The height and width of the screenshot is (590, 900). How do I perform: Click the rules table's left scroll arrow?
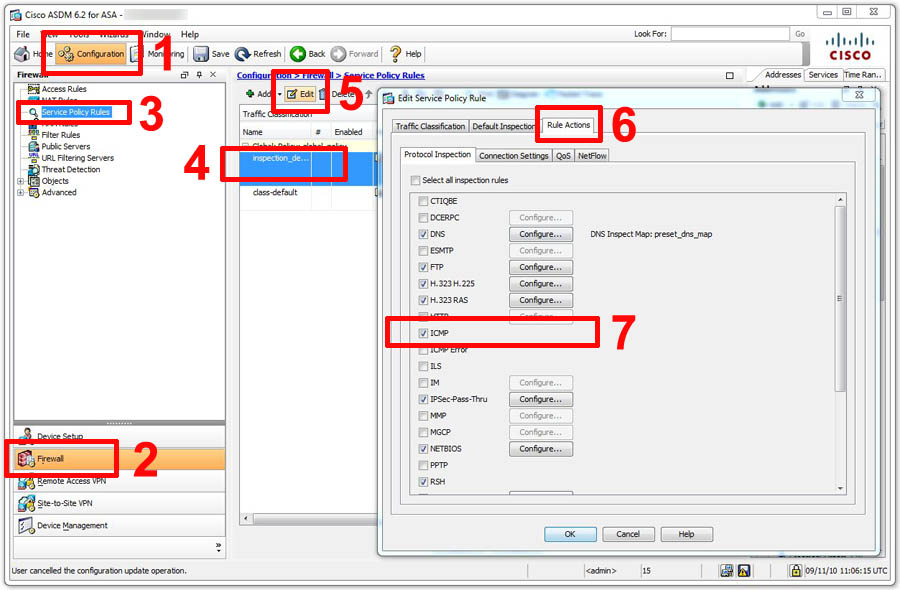pyautogui.click(x=246, y=519)
